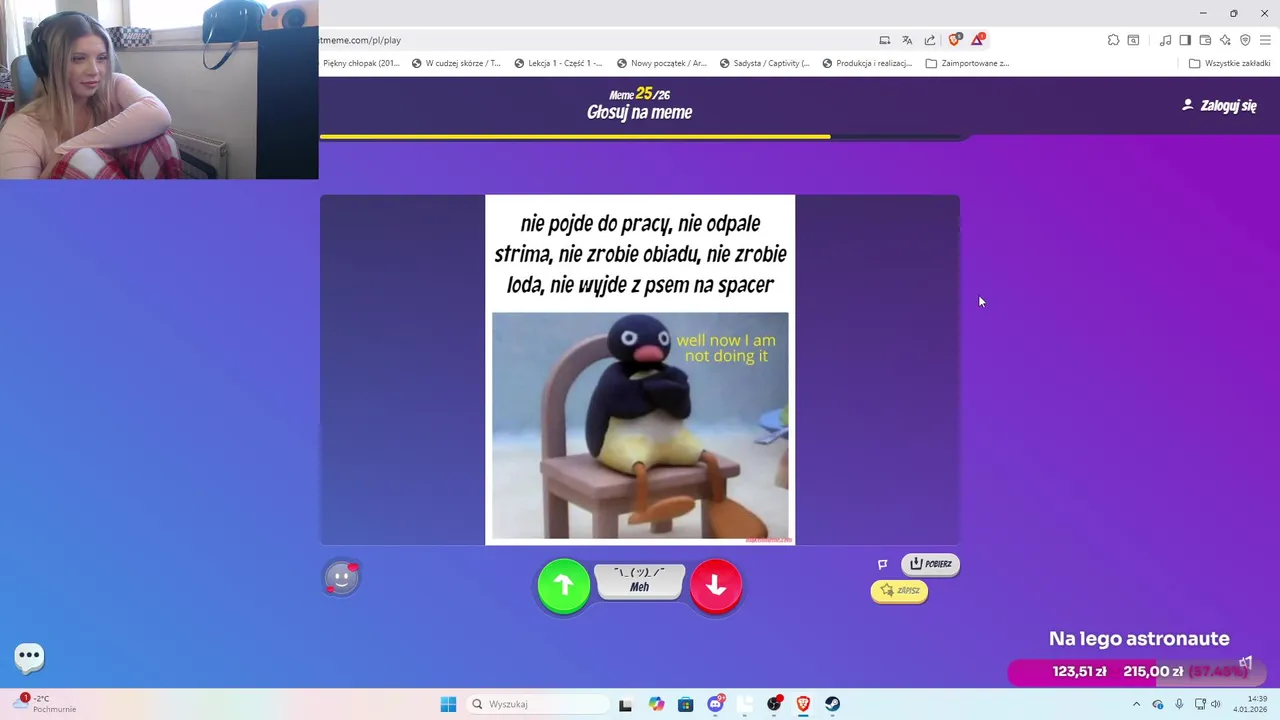
Task: Open Microsoft Store from the taskbar
Action: click(685, 704)
